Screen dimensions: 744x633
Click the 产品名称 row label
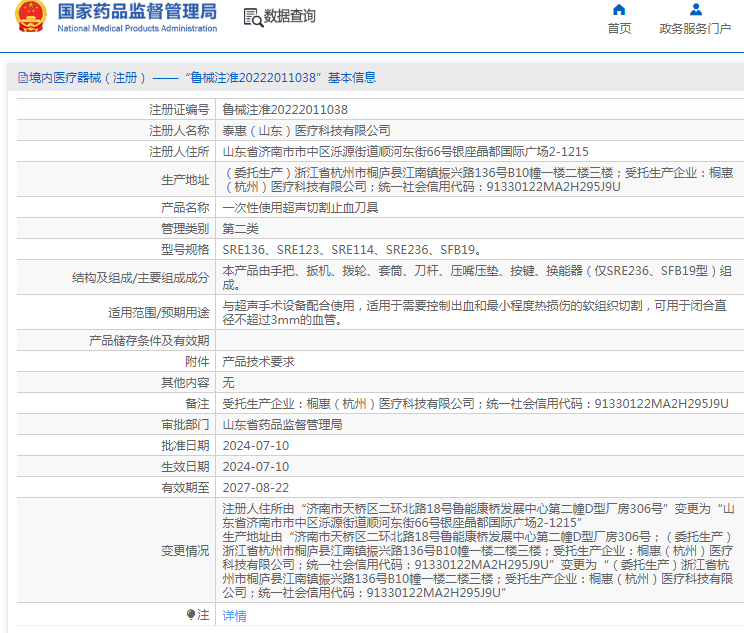point(185,207)
